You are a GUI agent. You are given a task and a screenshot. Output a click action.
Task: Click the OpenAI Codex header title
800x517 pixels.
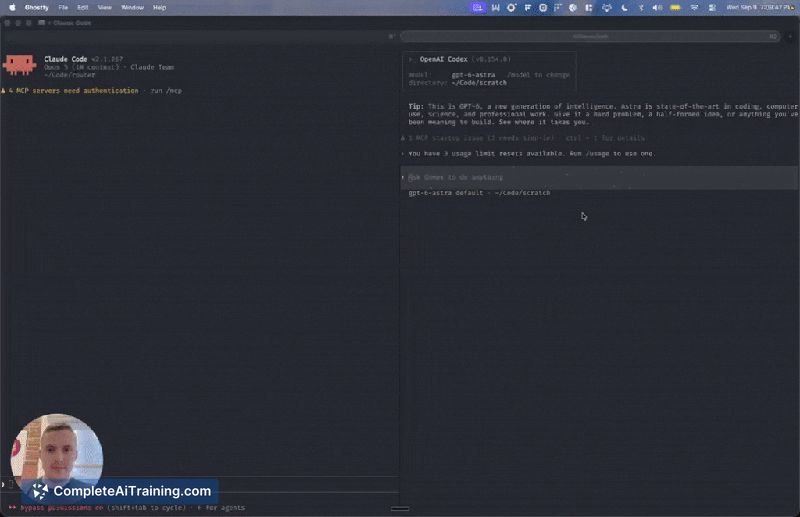click(443, 59)
